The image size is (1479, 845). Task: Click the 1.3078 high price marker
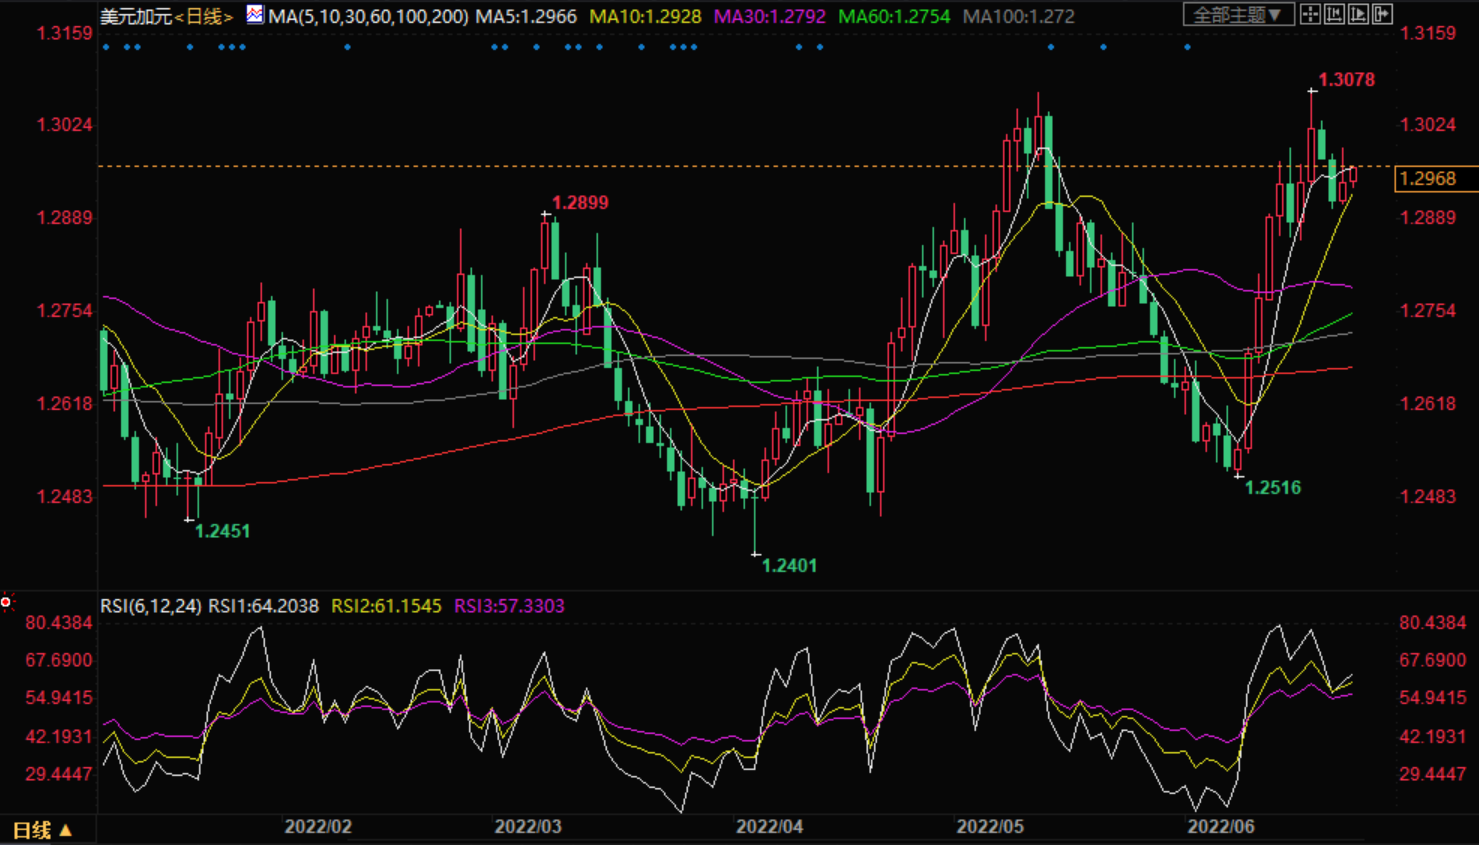coord(1346,80)
